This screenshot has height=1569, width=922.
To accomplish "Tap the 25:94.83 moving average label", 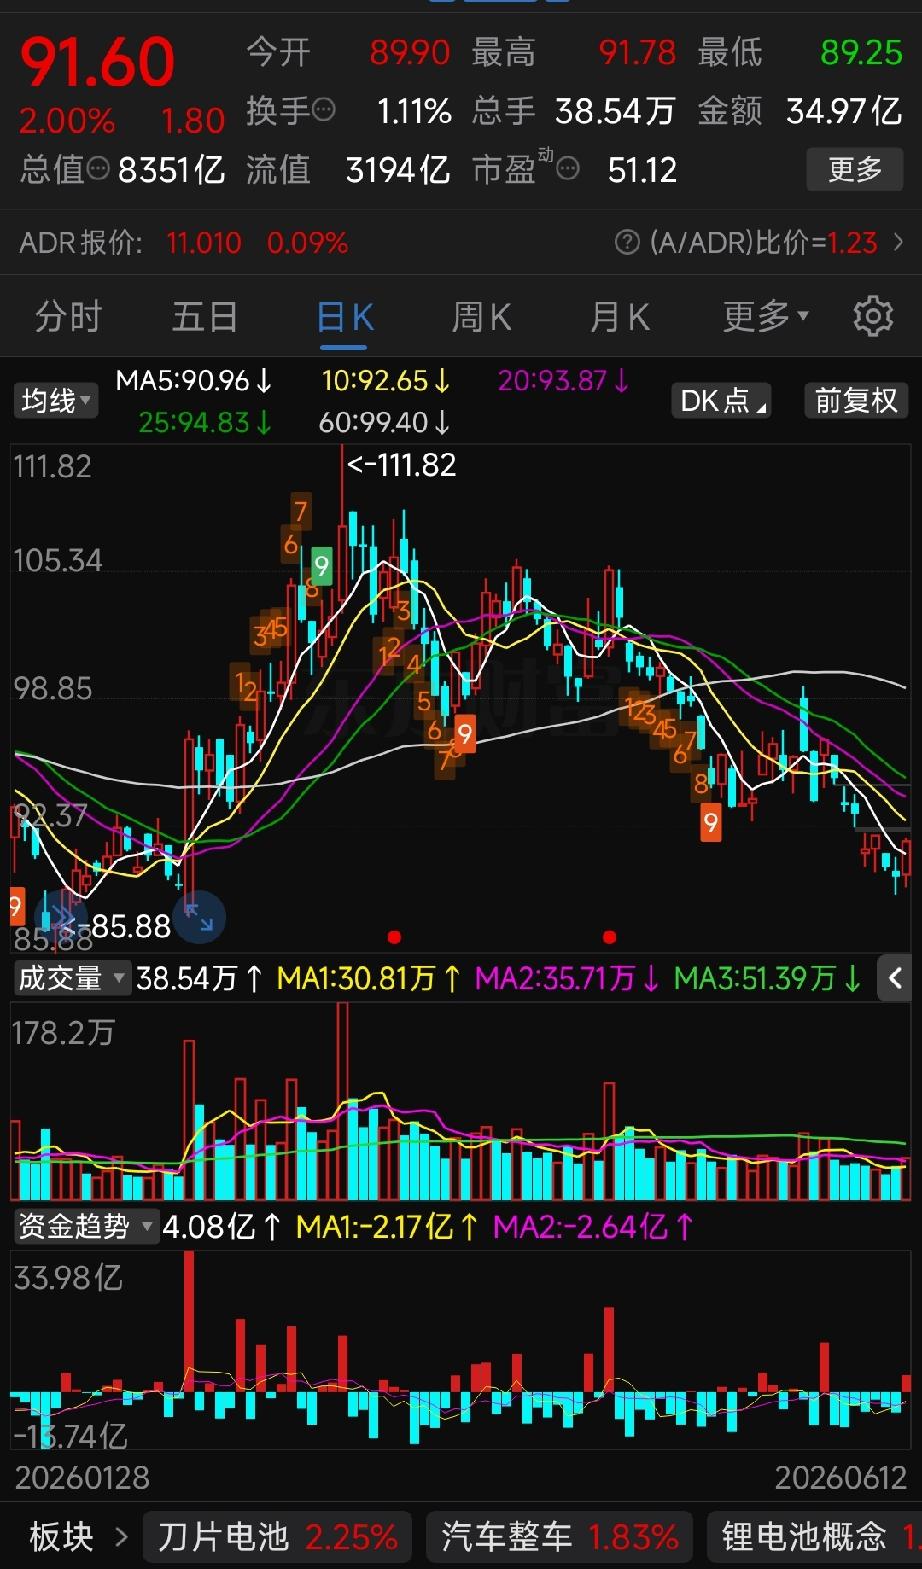I will 205,422.
